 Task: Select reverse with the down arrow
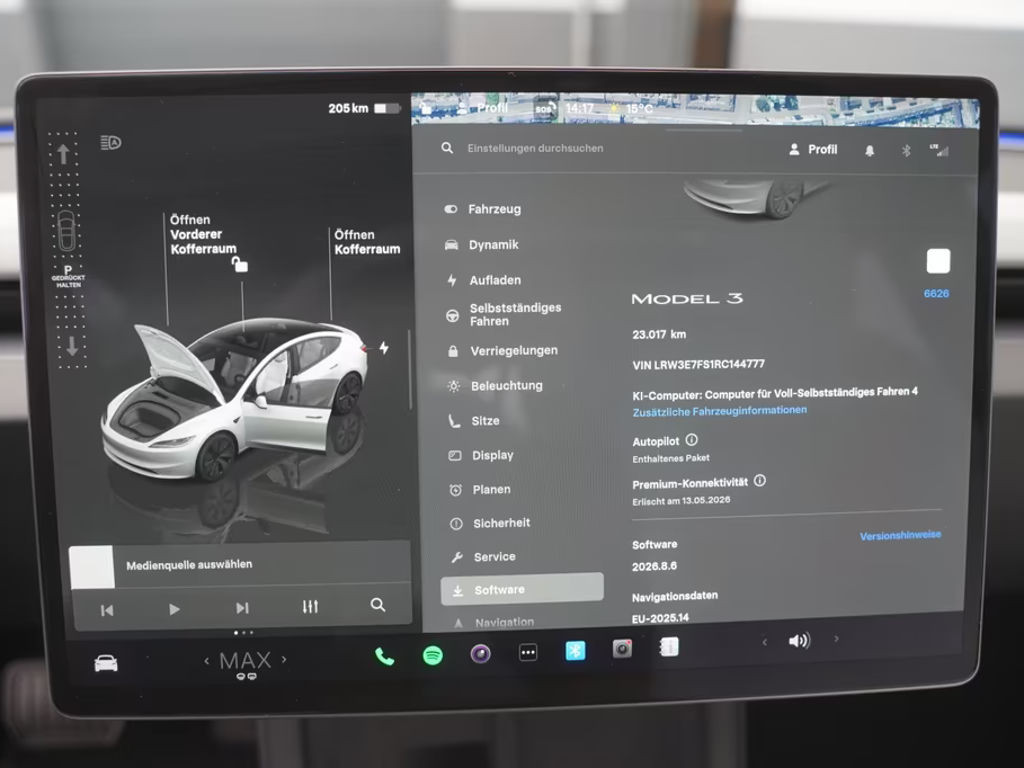click(x=72, y=346)
